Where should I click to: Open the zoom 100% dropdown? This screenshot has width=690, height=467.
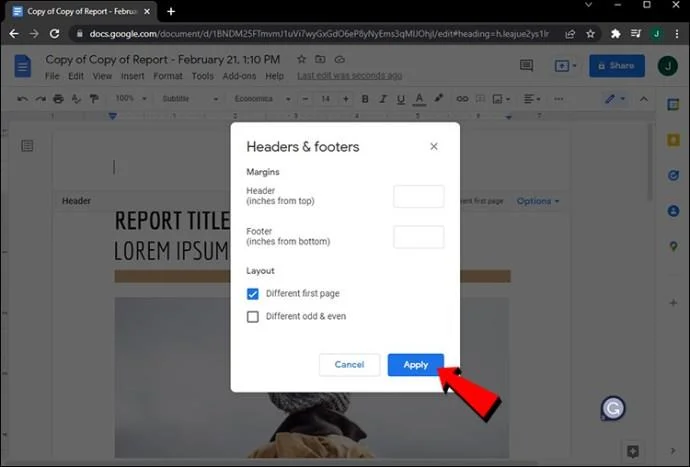pos(131,99)
